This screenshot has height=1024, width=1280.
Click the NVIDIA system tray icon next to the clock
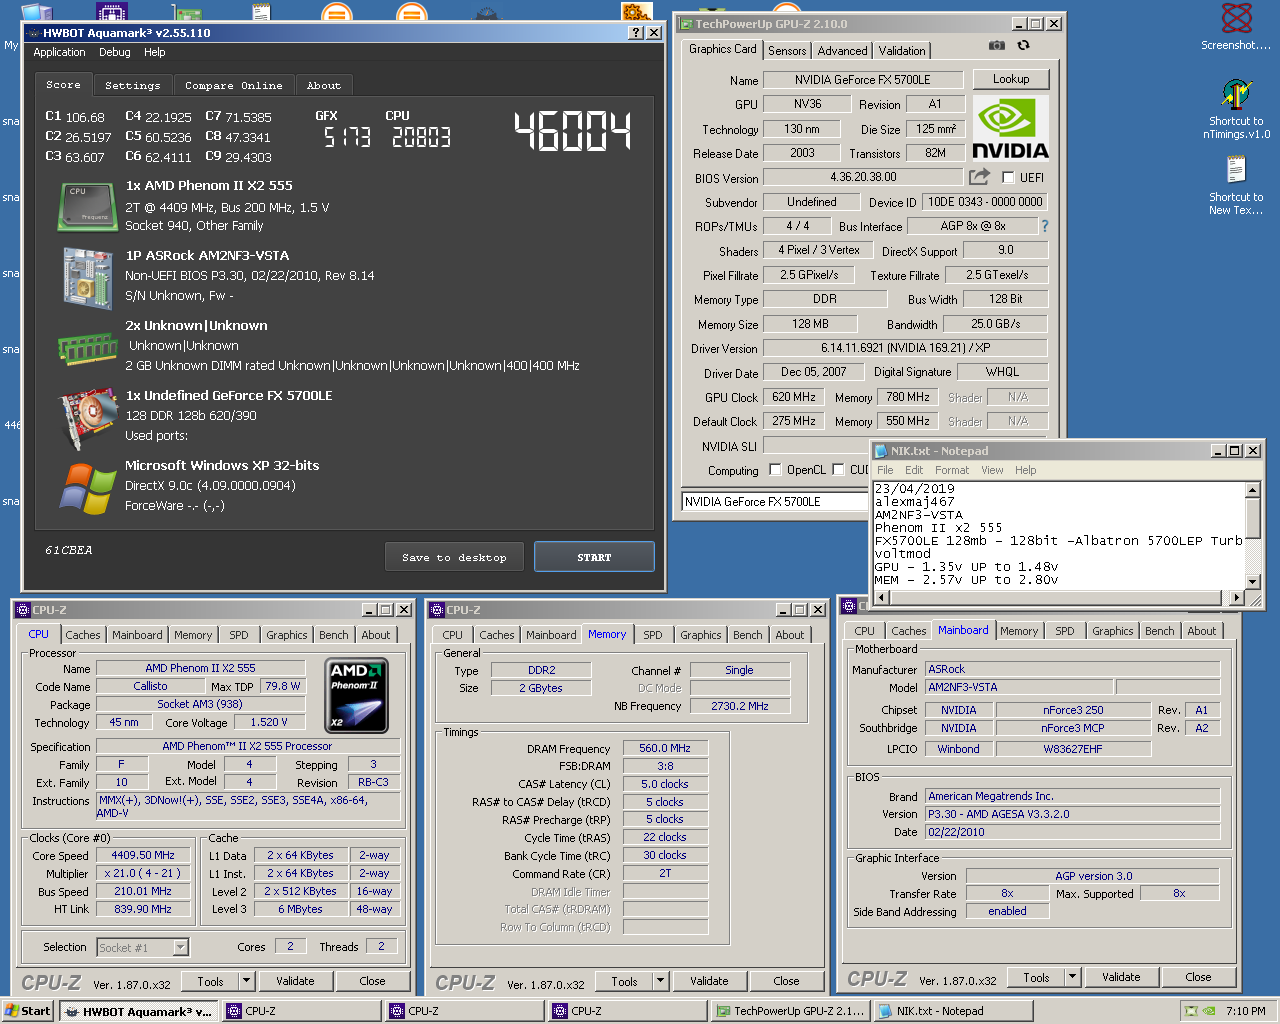pos(1210,1011)
